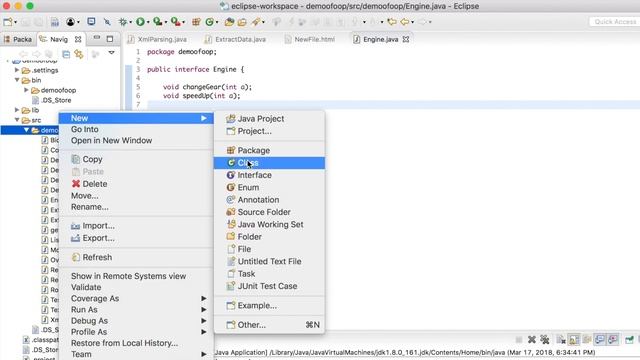Toggle Link with Editor in Navigator
This screenshot has height=360, width=640.
(x=79, y=54)
